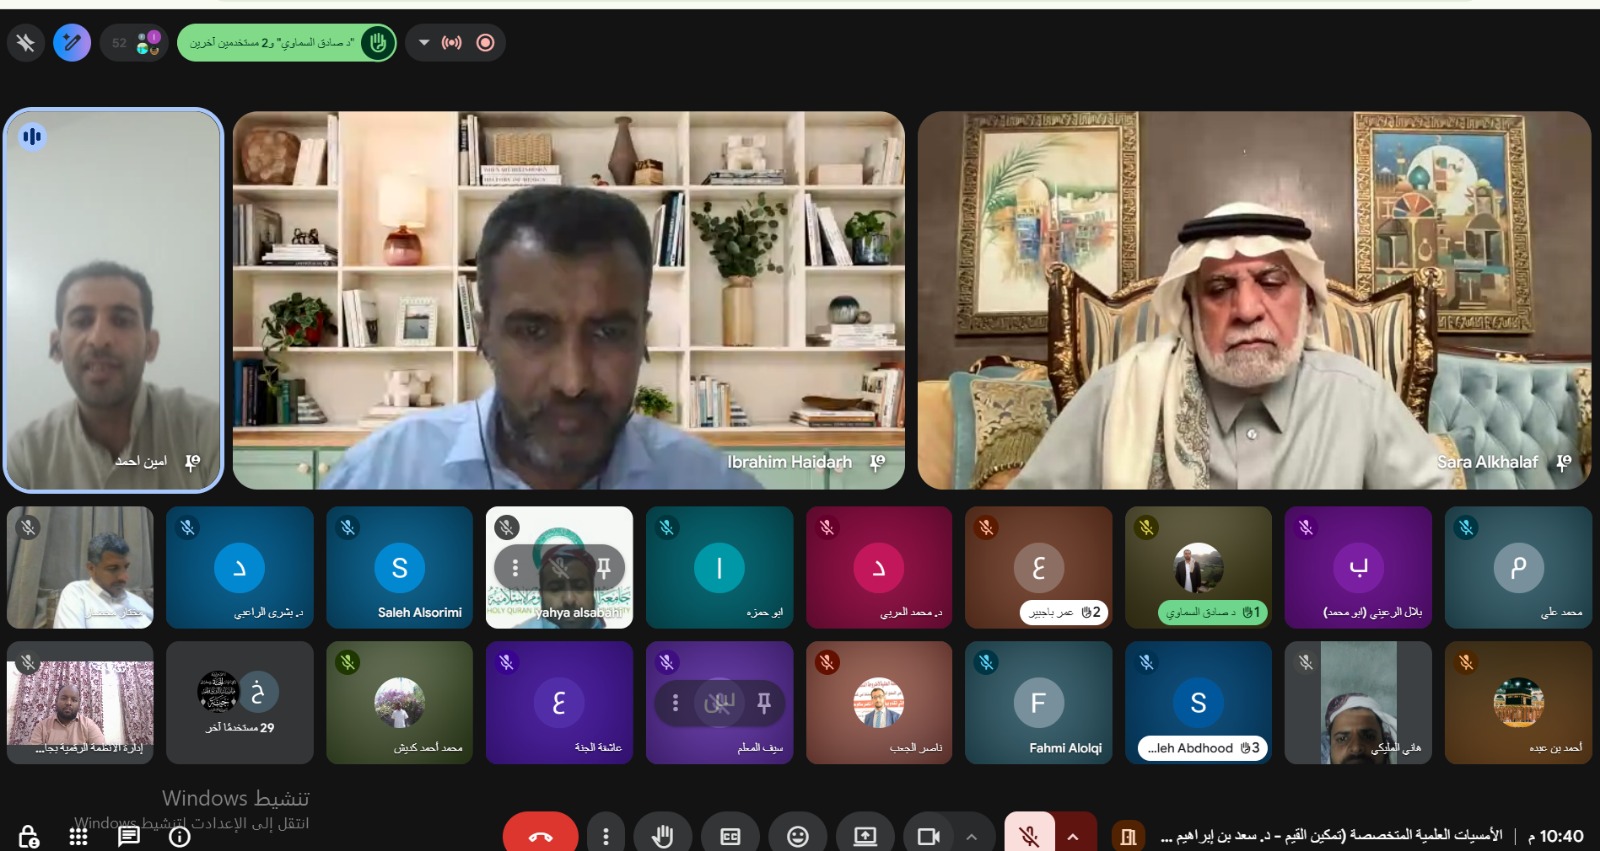Open the emoji reactions panel

(x=797, y=835)
